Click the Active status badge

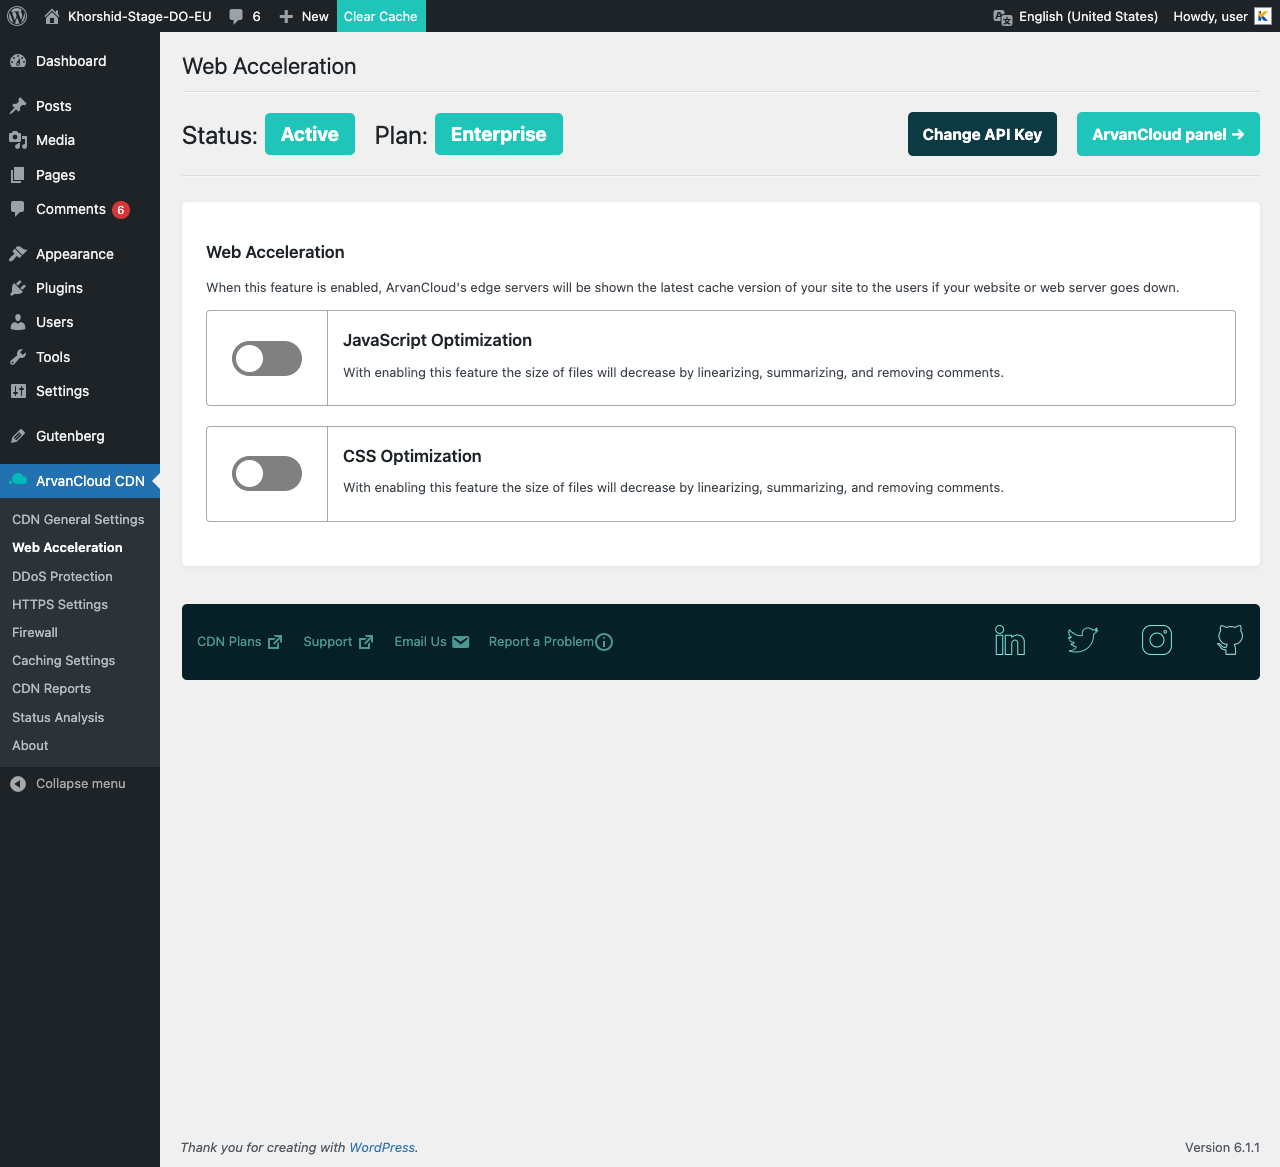point(310,134)
